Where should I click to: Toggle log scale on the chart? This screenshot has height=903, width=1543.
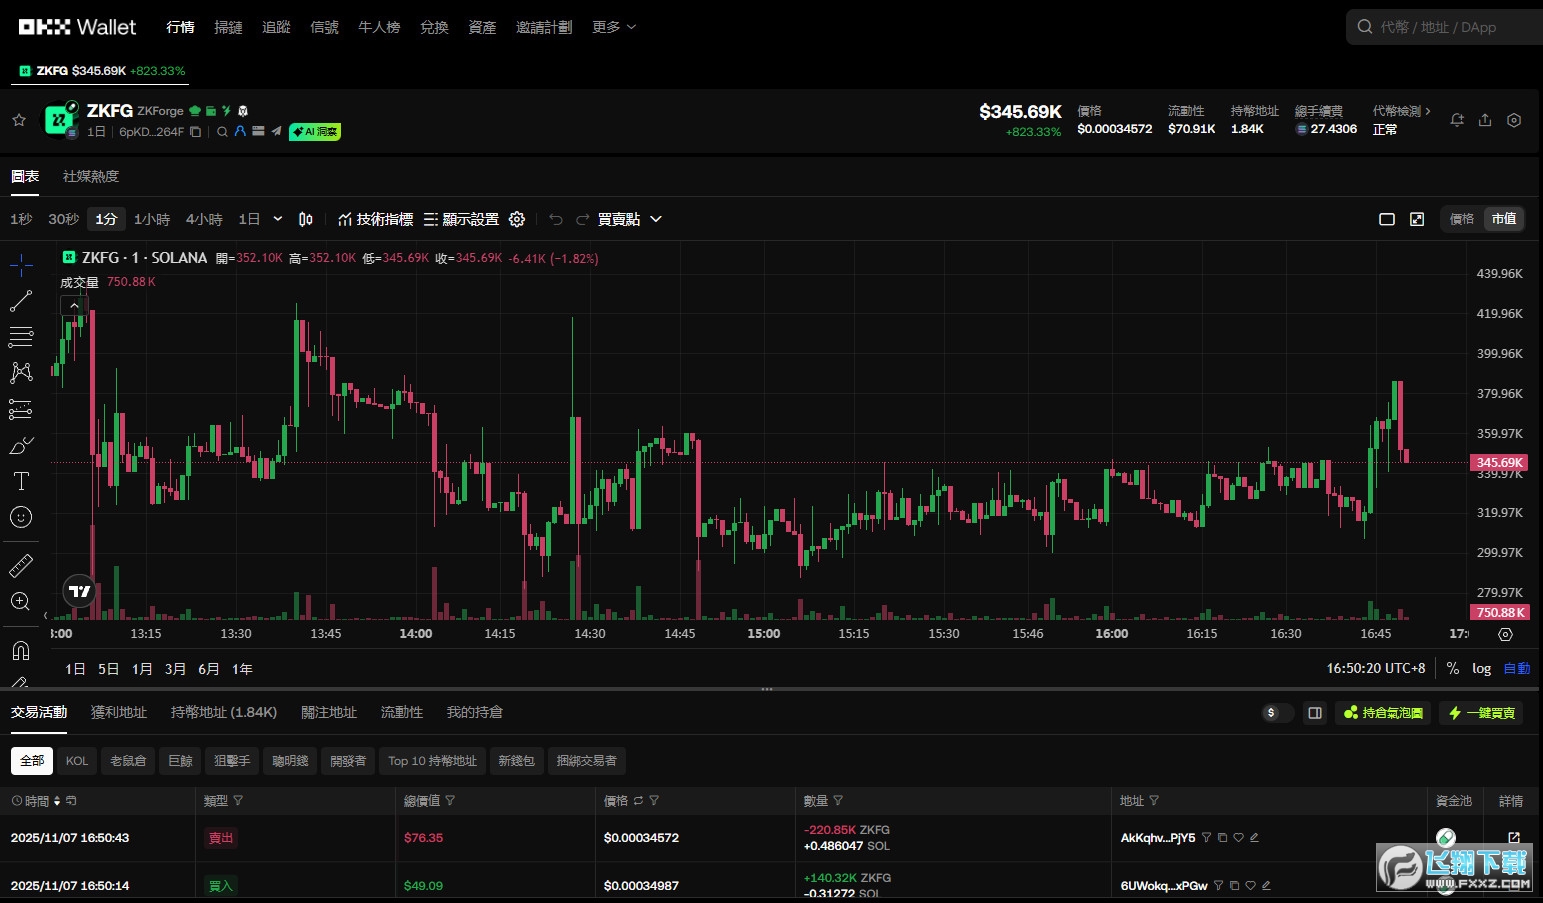pos(1481,668)
